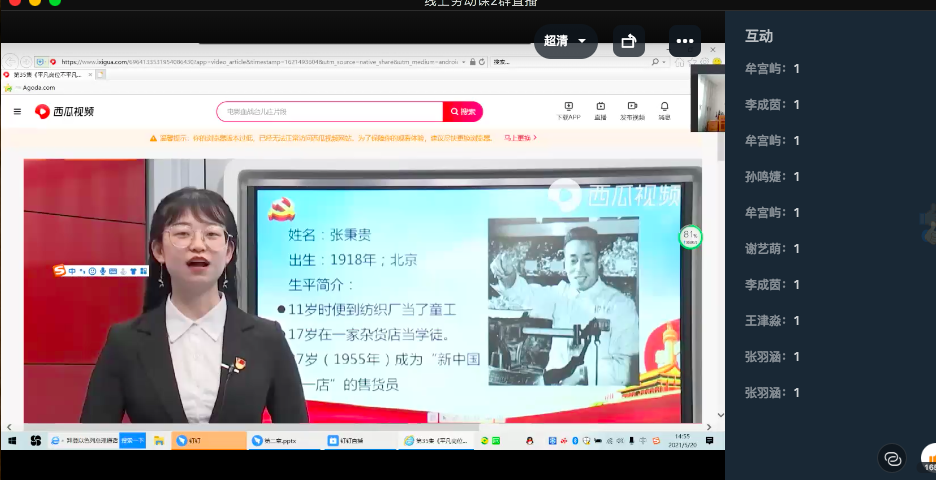
Task: Click the pinwheel icon beside Start
Action: coord(35,441)
